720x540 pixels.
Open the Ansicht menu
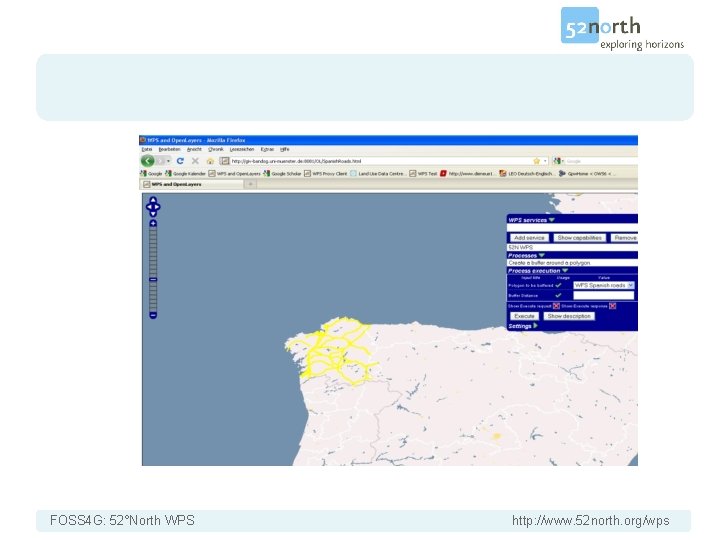[x=194, y=149]
